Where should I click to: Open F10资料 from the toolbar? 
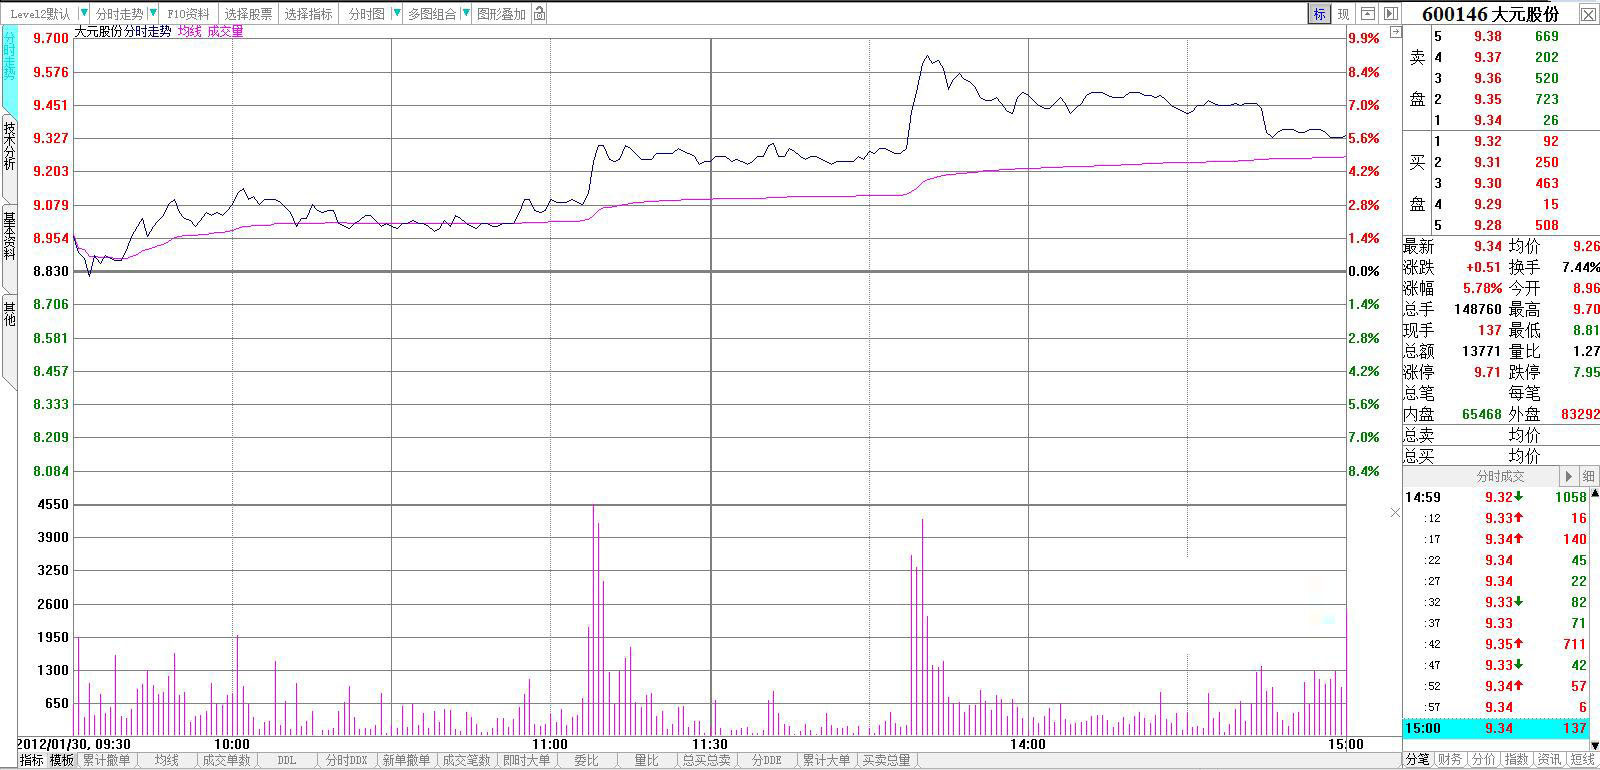pyautogui.click(x=188, y=14)
